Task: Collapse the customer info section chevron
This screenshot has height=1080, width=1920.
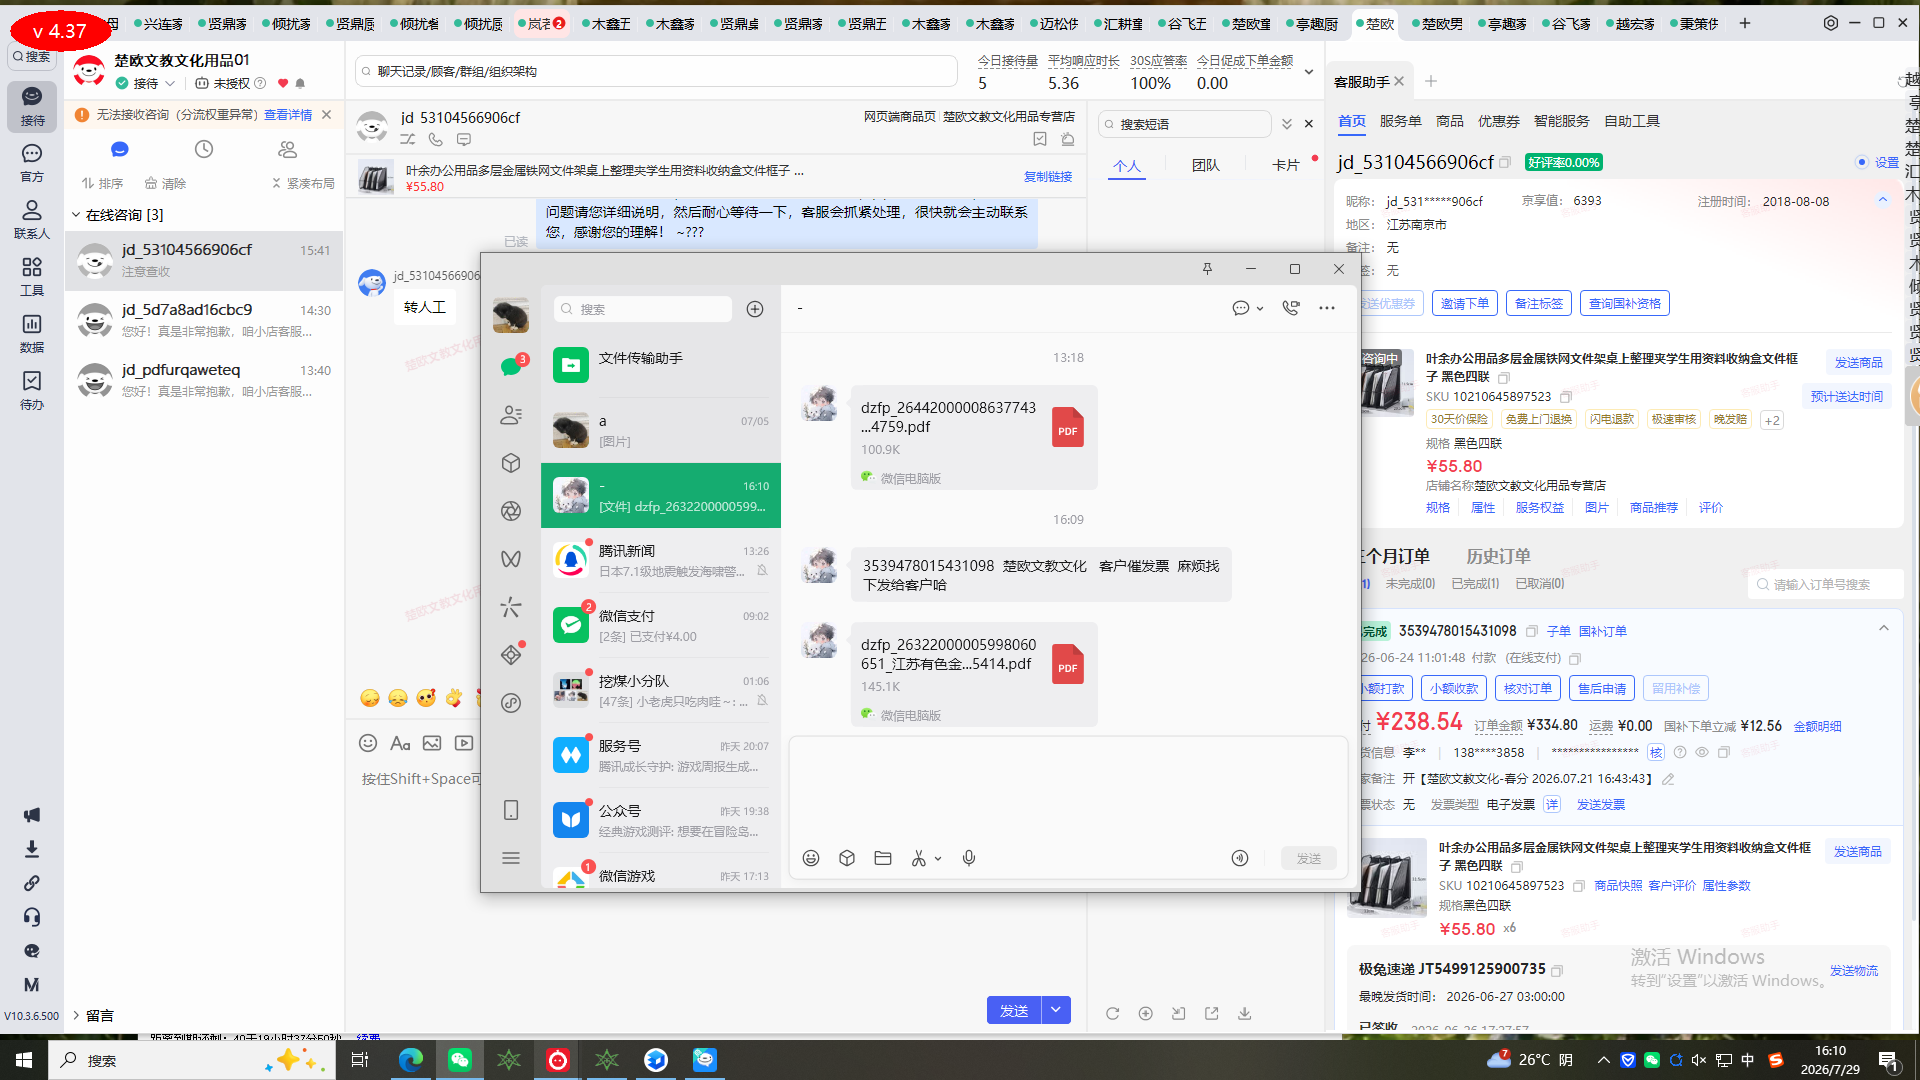Action: (1883, 200)
